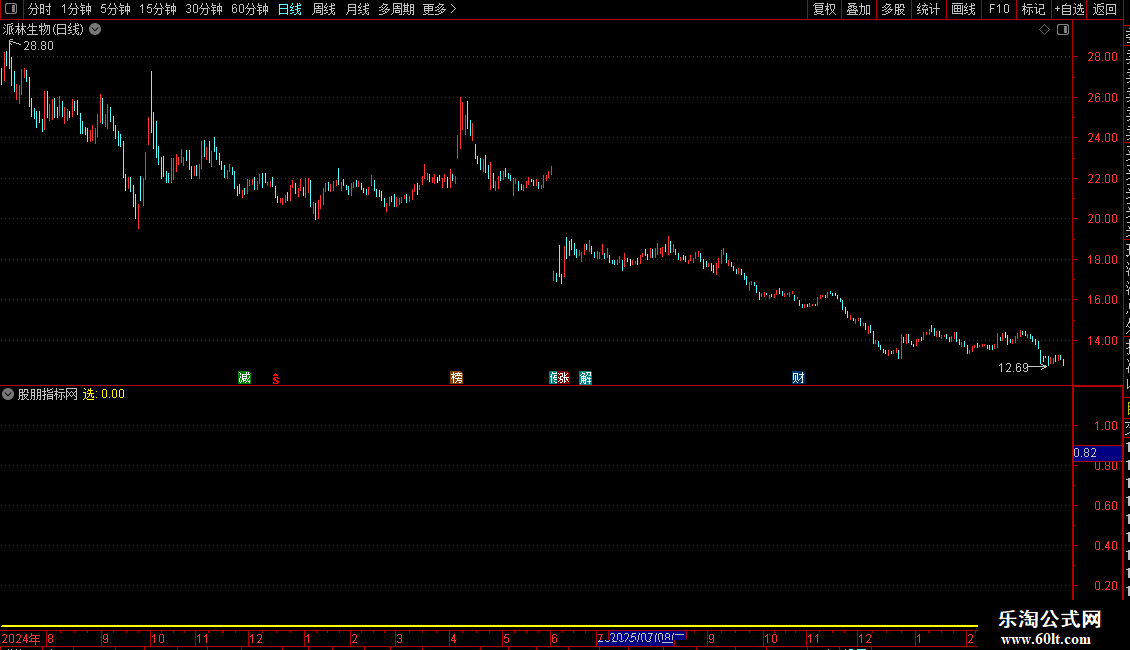The image size is (1130, 650).
Task: Click the red 涨 event marker
Action: tap(564, 378)
